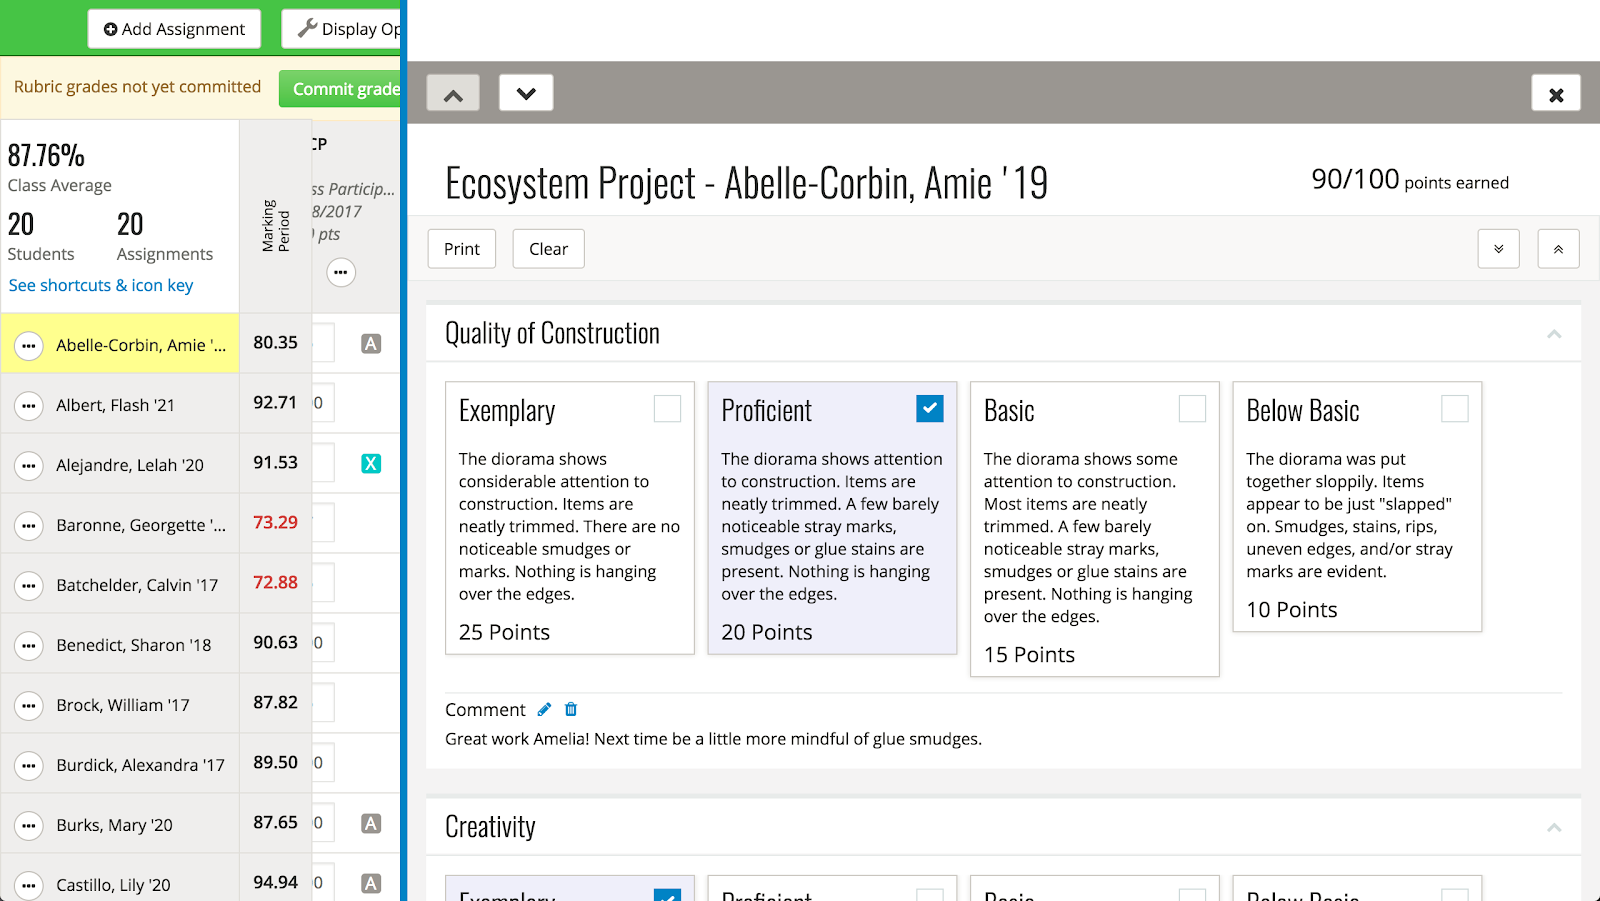Collapse the Creativity section
Viewport: 1600px width, 901px height.
point(1554,827)
